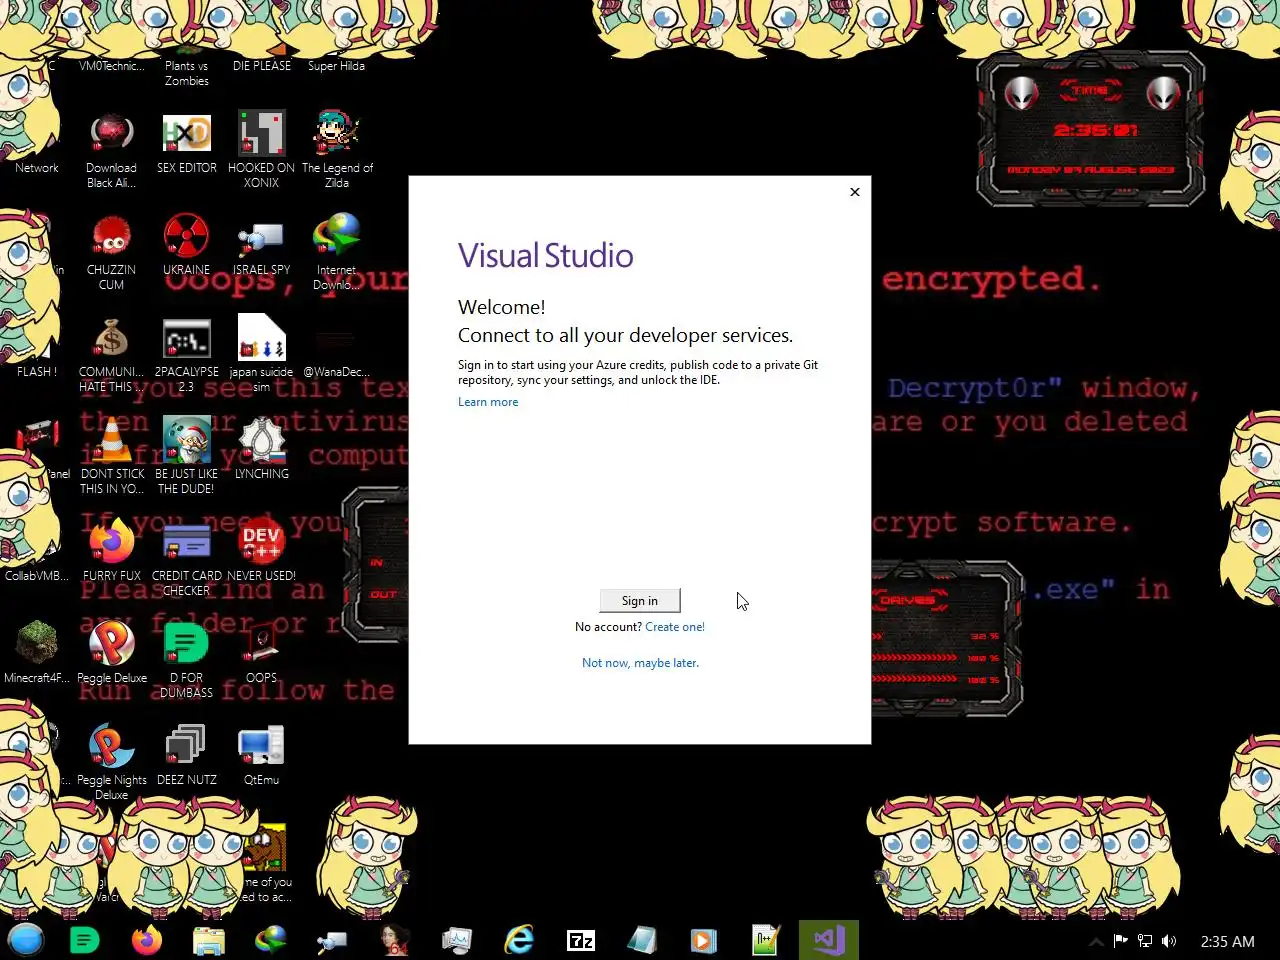Open the Create one! account link

pos(675,627)
